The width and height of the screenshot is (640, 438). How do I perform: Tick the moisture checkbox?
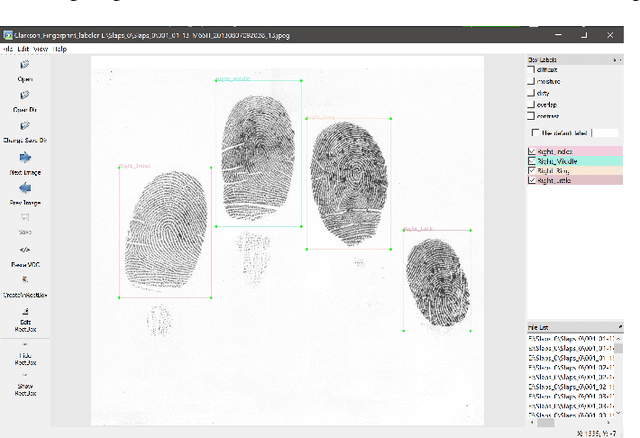click(x=532, y=82)
